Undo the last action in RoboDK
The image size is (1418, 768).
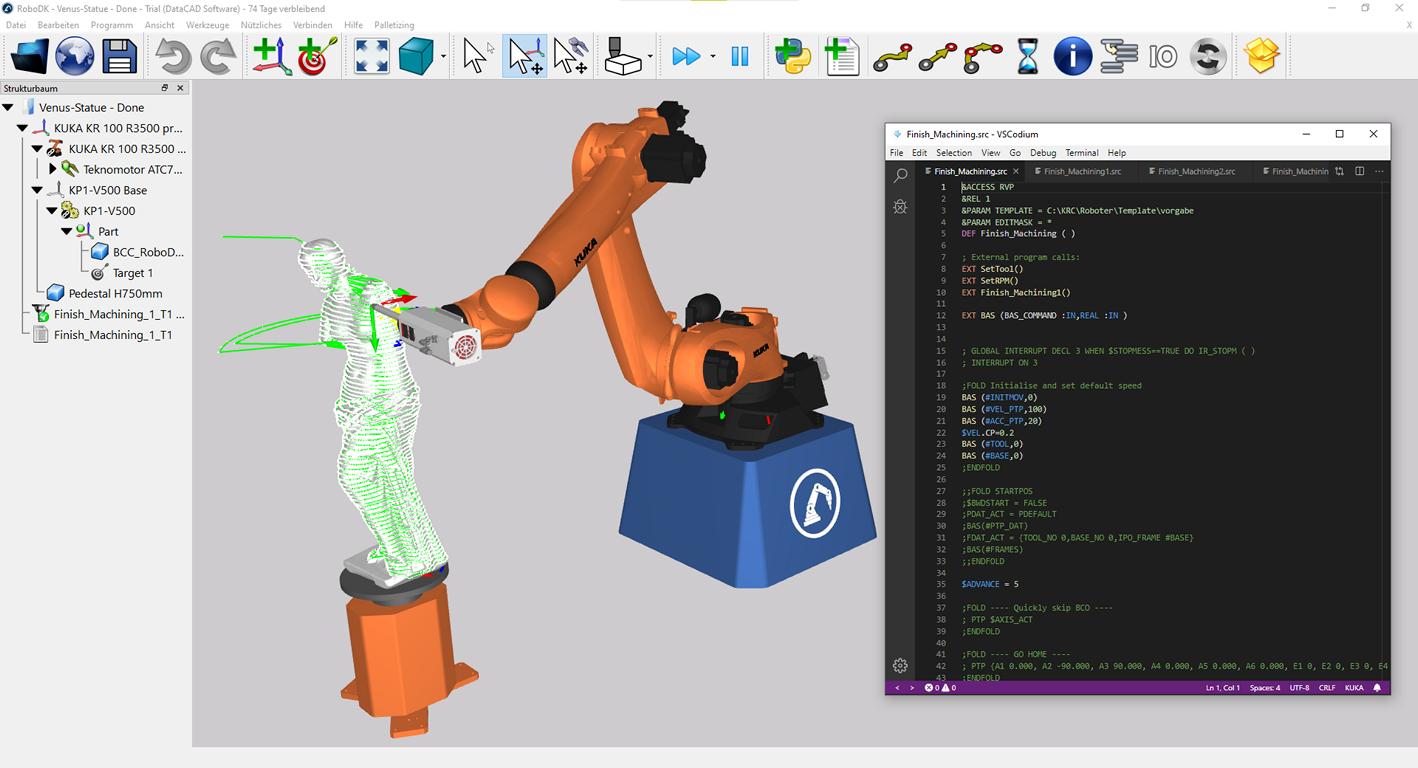tap(173, 56)
